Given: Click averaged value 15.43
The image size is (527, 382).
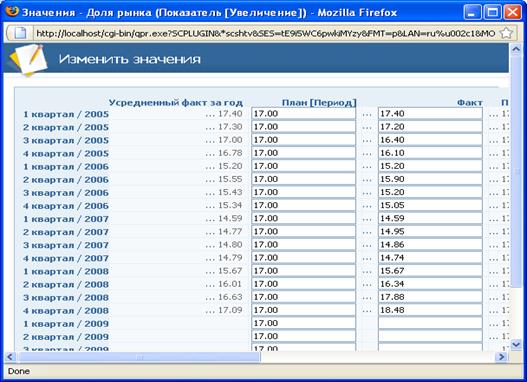Looking at the screenshot, I should (230, 193).
